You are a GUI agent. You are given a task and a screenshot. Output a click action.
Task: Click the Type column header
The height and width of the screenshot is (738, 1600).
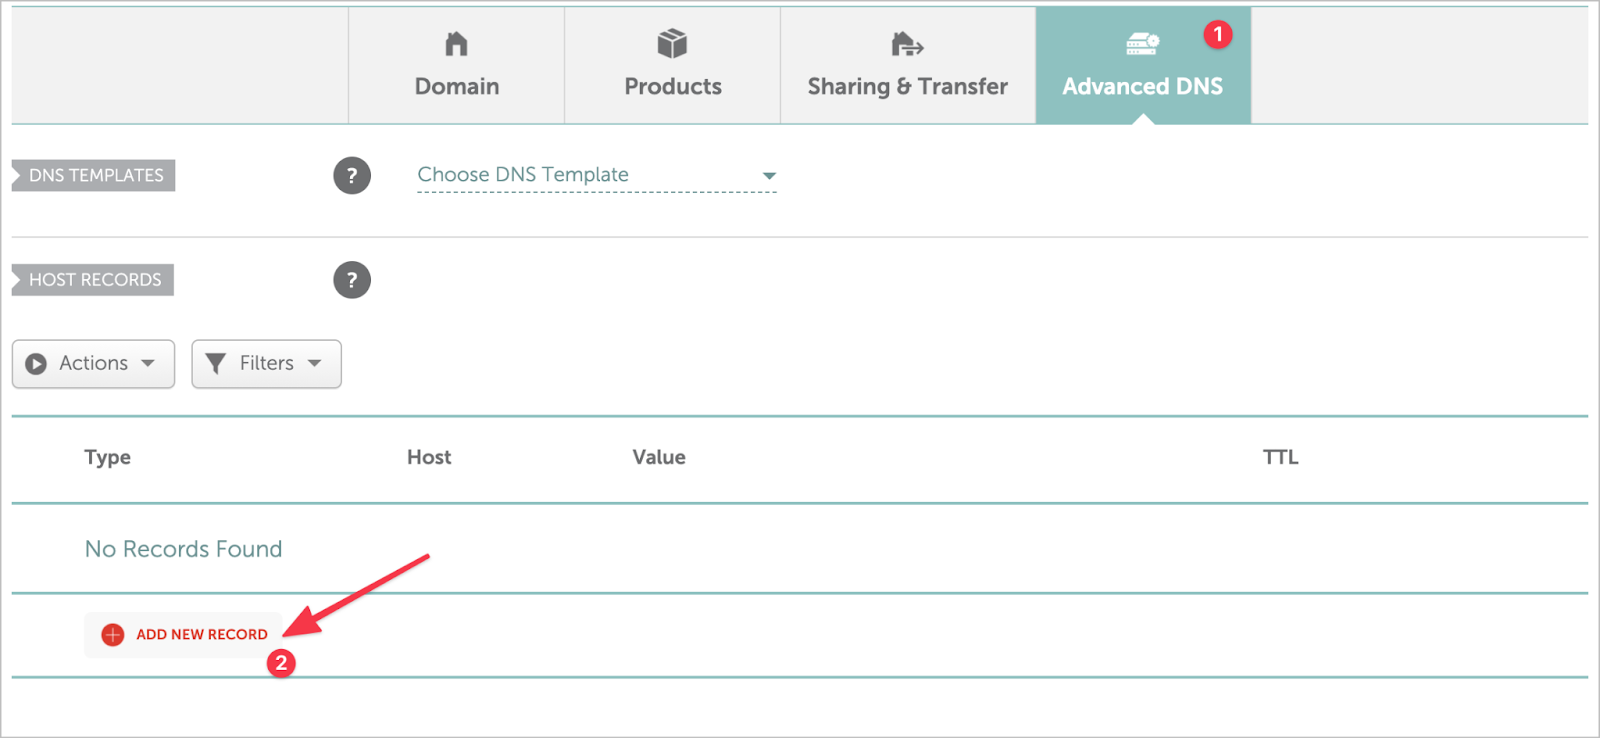click(108, 458)
